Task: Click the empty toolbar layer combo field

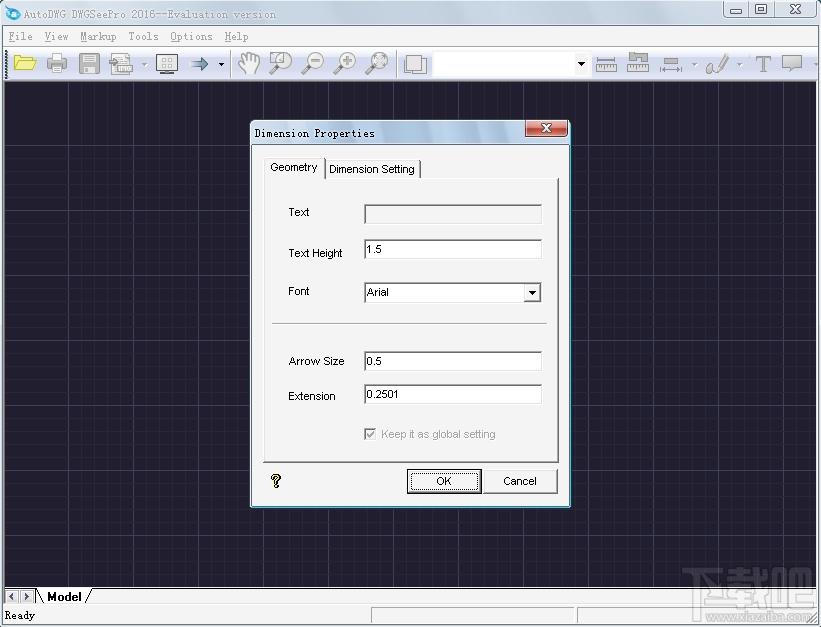Action: pos(504,64)
